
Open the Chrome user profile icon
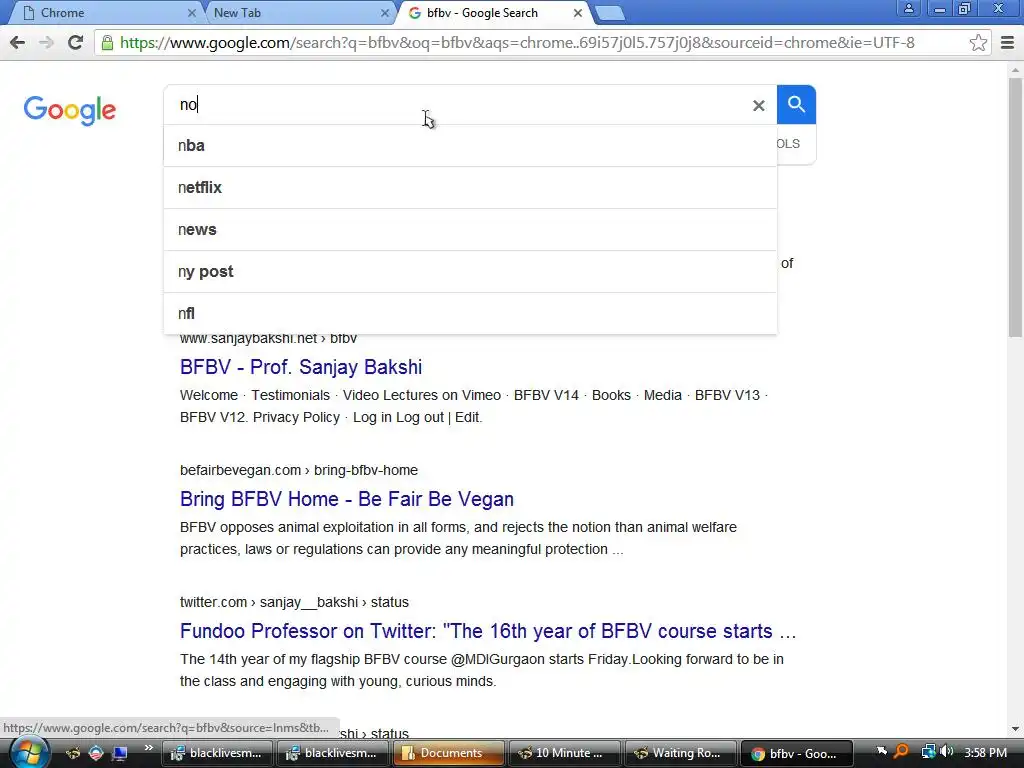tap(908, 8)
